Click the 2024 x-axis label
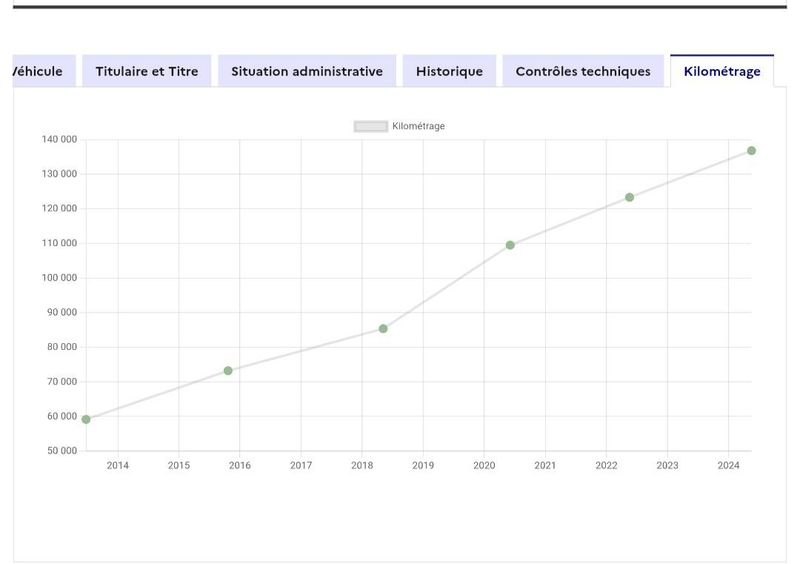 pos(729,465)
